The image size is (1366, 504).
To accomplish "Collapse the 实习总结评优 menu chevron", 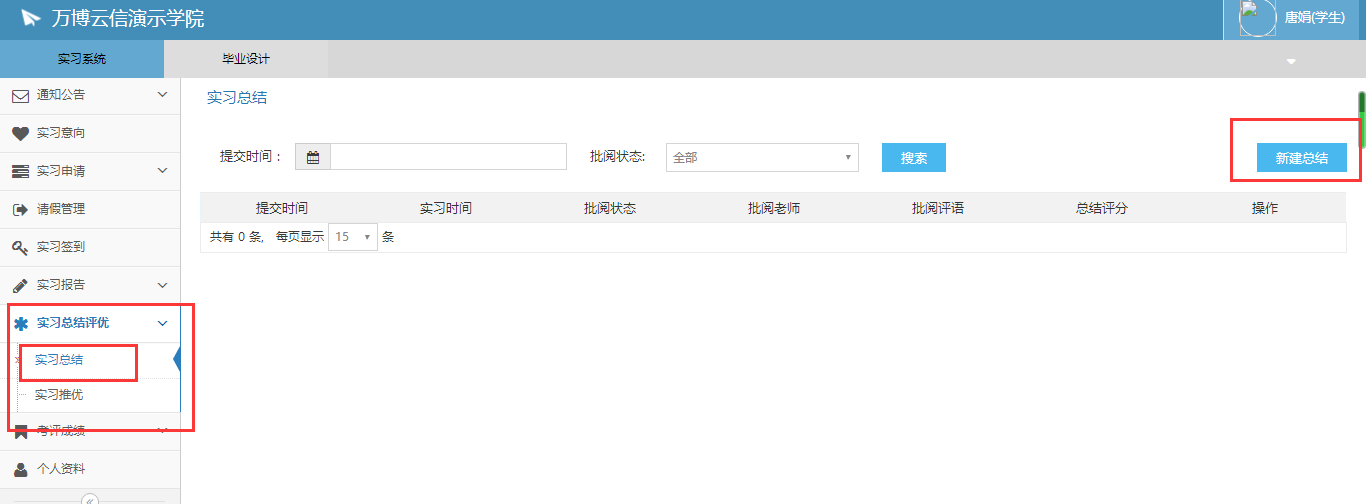I will [x=163, y=323].
